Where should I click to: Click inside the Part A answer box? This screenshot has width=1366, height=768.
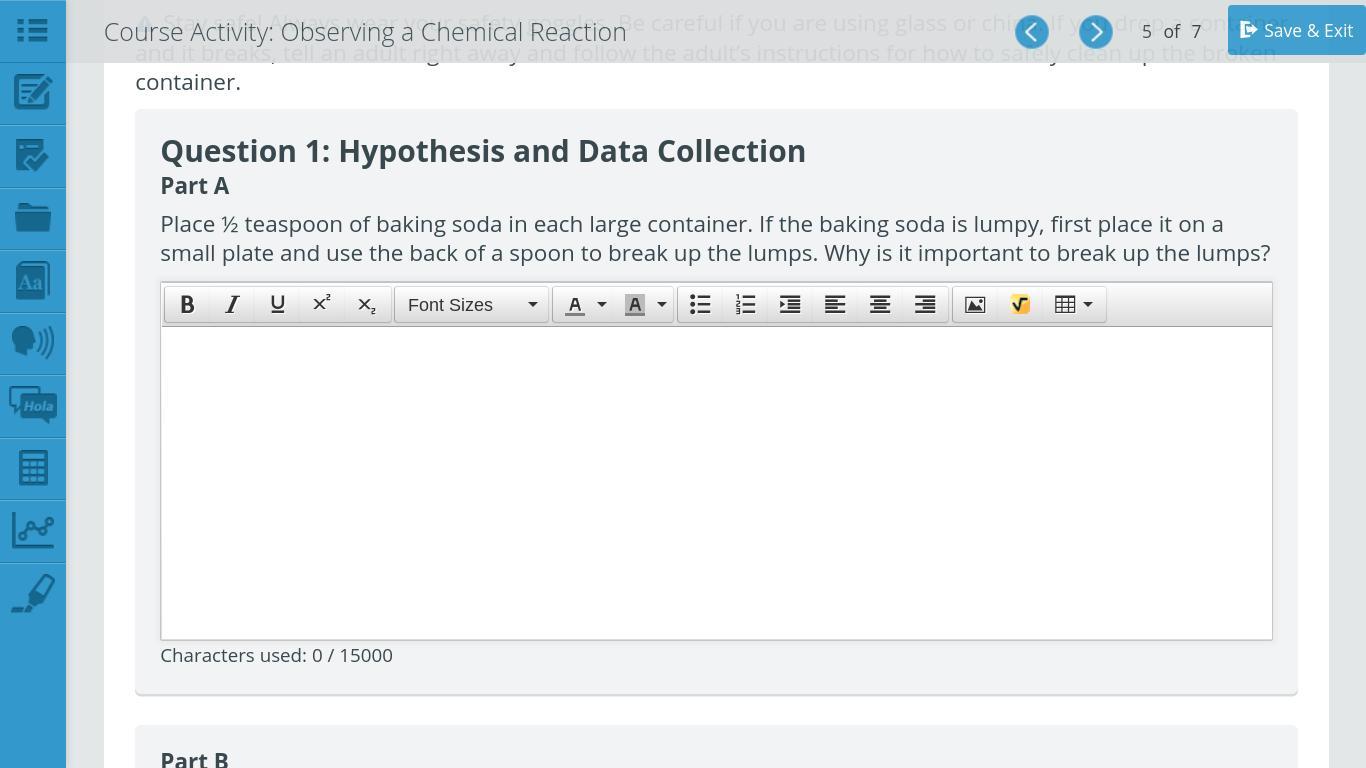716,482
